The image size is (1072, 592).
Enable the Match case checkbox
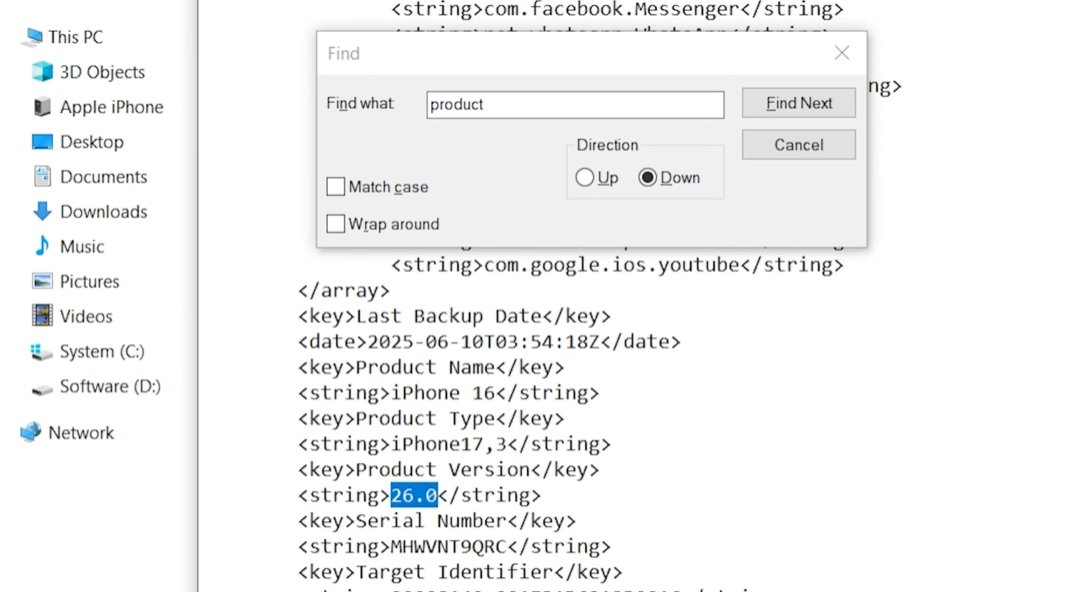click(x=336, y=187)
